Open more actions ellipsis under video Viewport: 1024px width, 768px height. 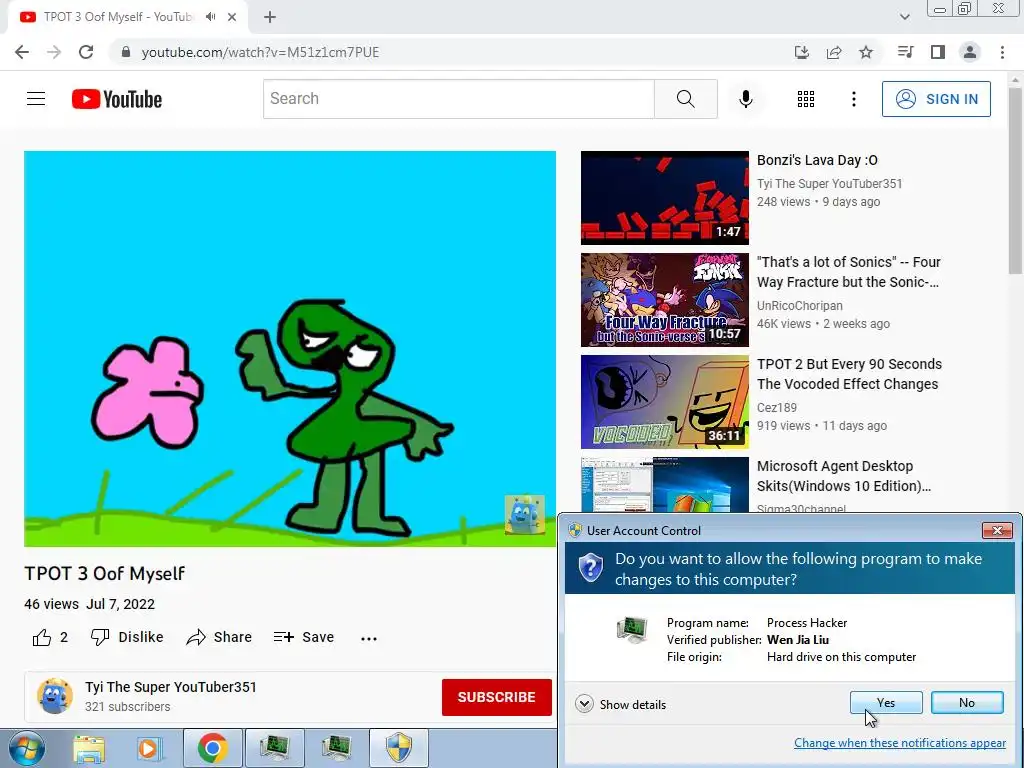tap(369, 639)
